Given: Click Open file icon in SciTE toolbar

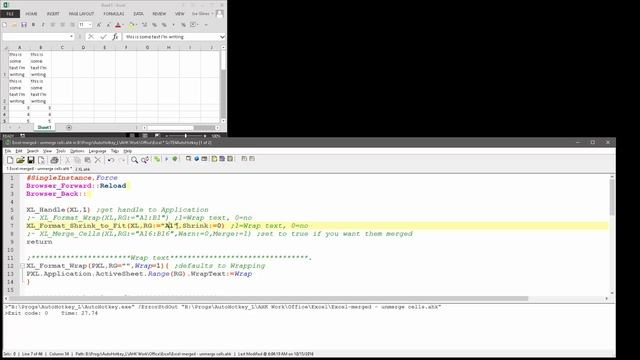Looking at the screenshot, I should pos(20,160).
